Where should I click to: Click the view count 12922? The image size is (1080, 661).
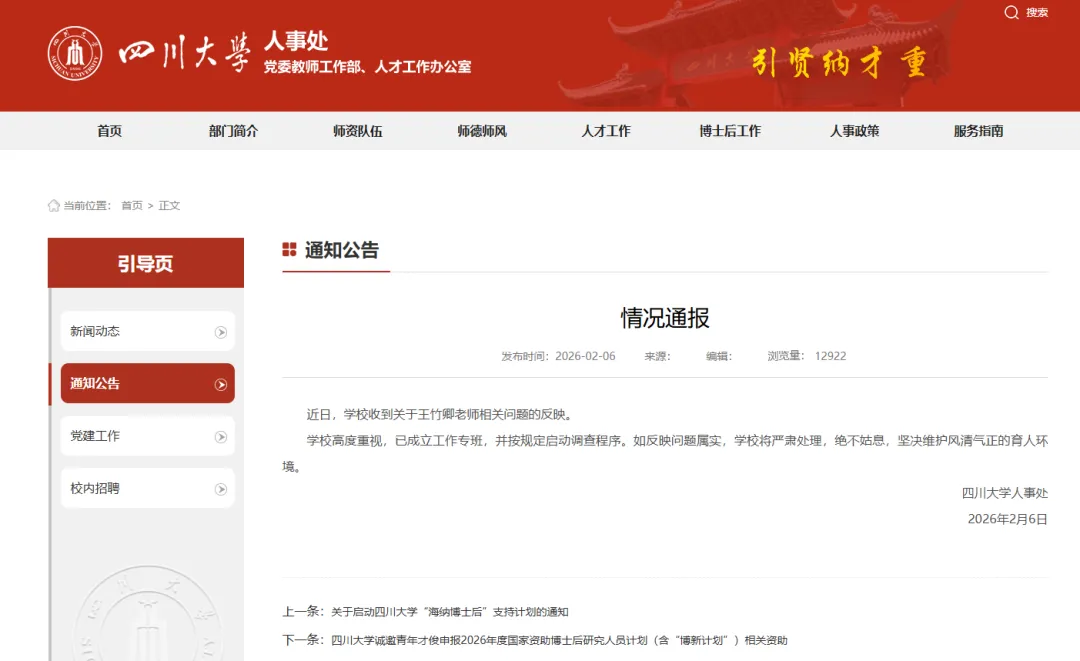(831, 356)
